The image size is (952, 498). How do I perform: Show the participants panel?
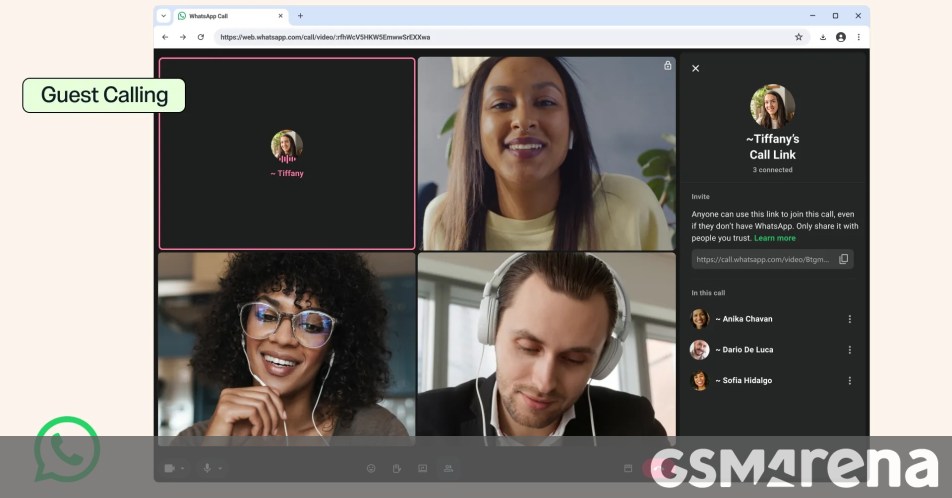(x=448, y=468)
